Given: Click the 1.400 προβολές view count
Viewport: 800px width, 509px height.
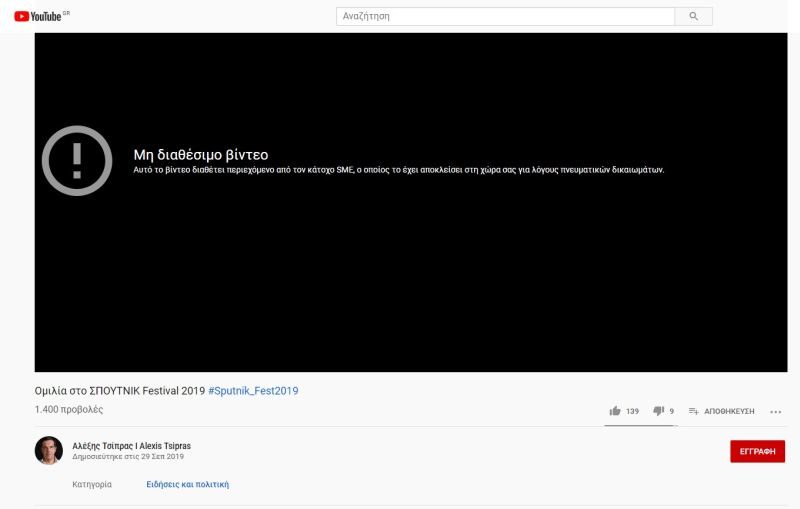Looking at the screenshot, I should click(x=69, y=410).
